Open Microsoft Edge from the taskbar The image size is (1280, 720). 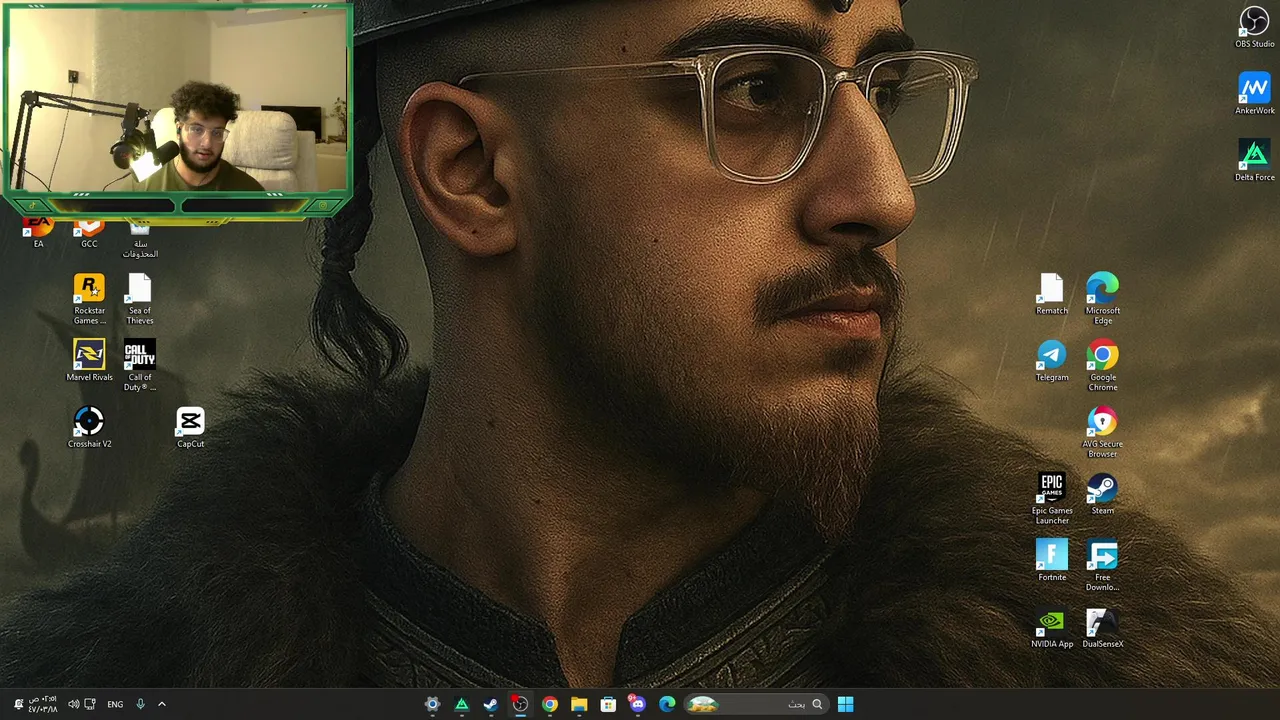coord(667,704)
